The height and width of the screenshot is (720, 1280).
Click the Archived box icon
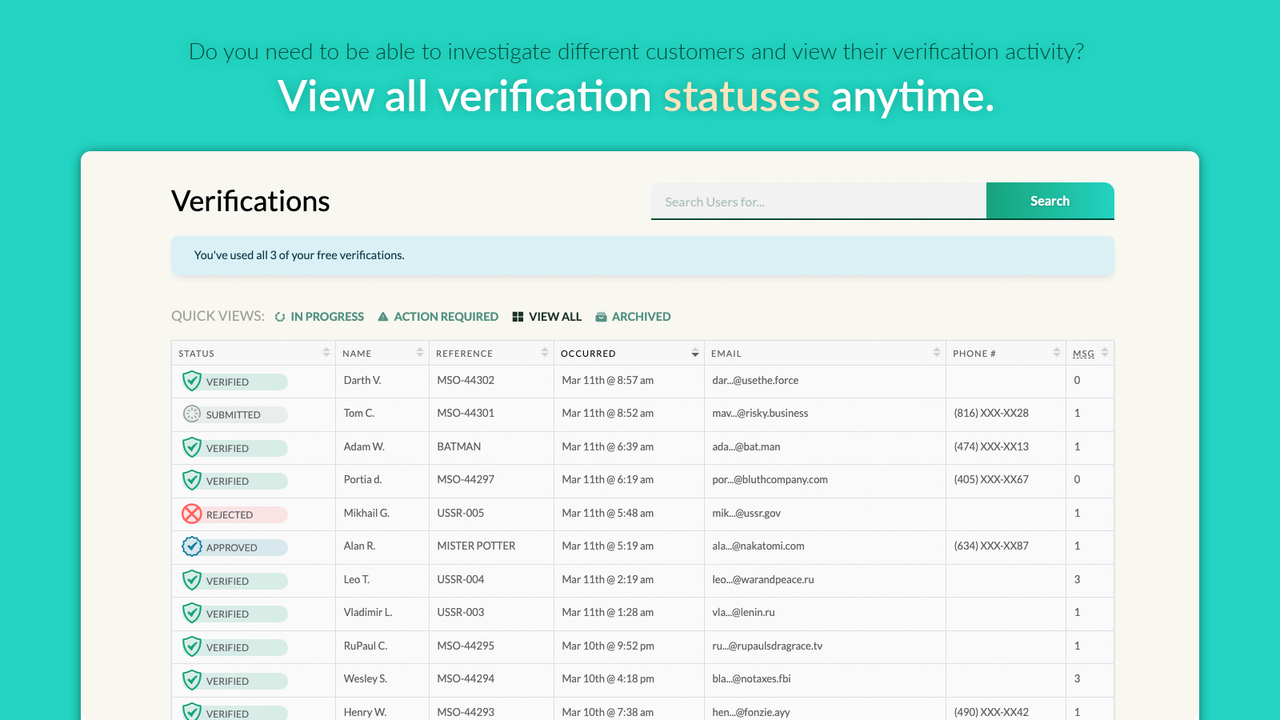coord(601,317)
